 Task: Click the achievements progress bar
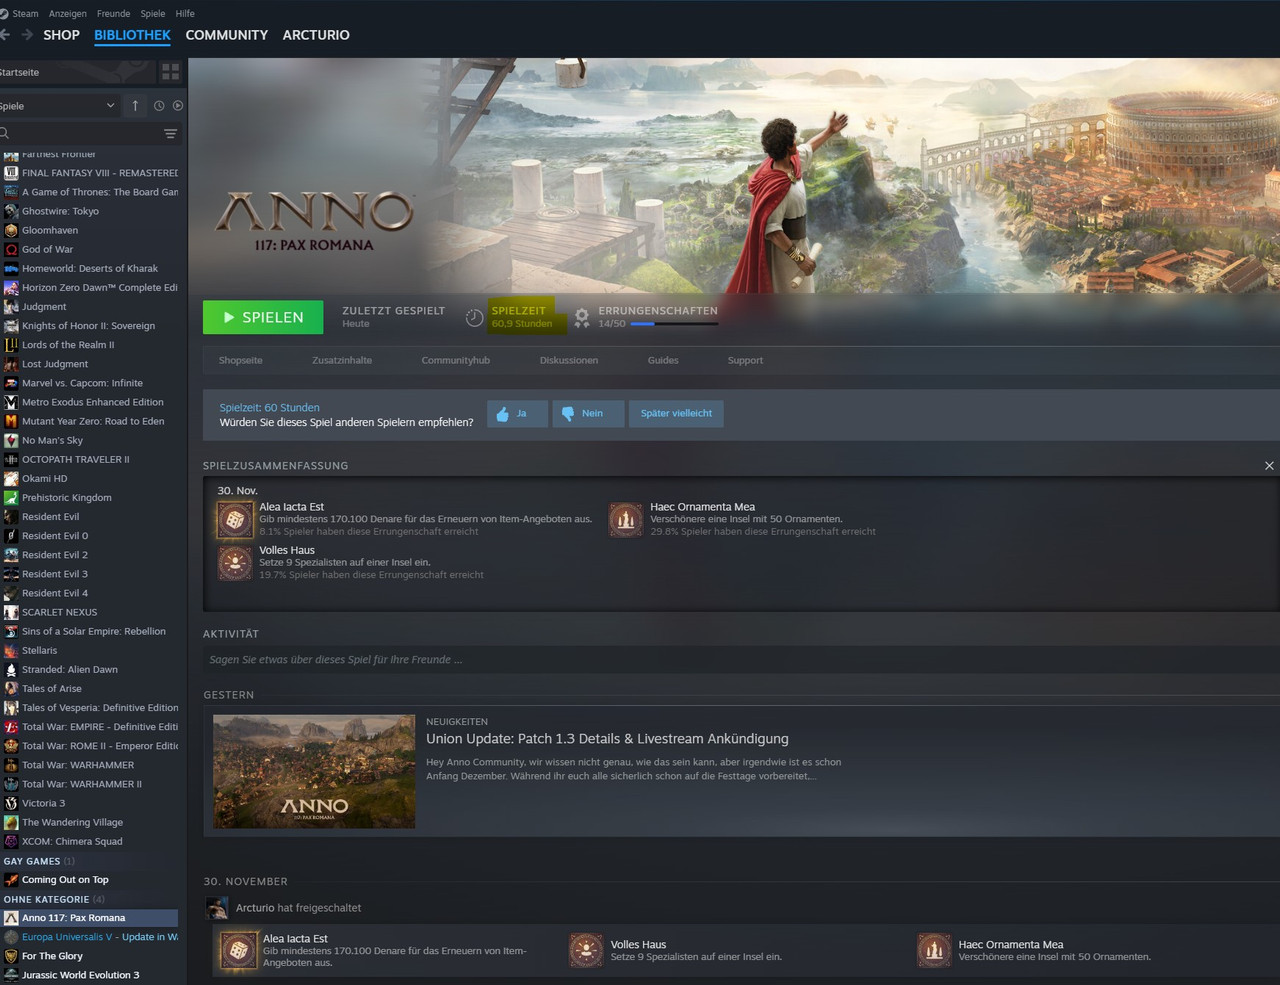coord(674,324)
